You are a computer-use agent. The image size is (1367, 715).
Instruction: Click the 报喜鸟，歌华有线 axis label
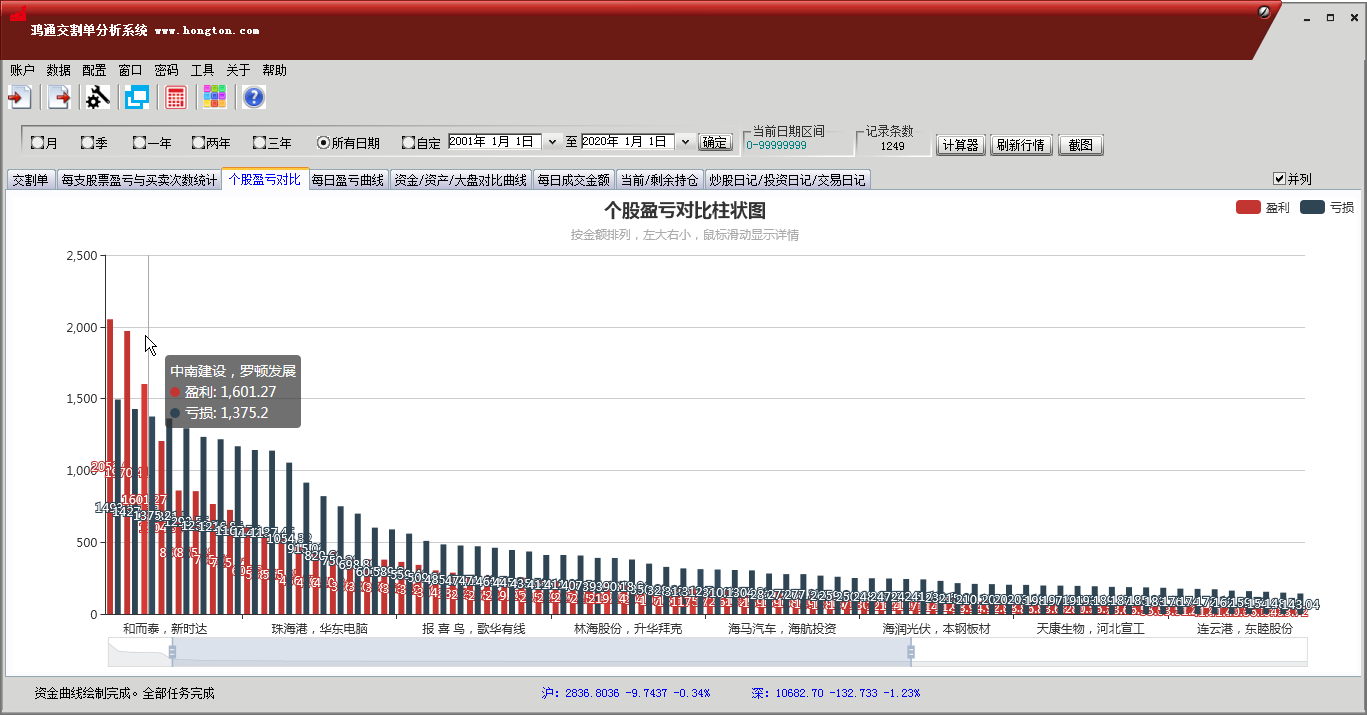point(473,629)
